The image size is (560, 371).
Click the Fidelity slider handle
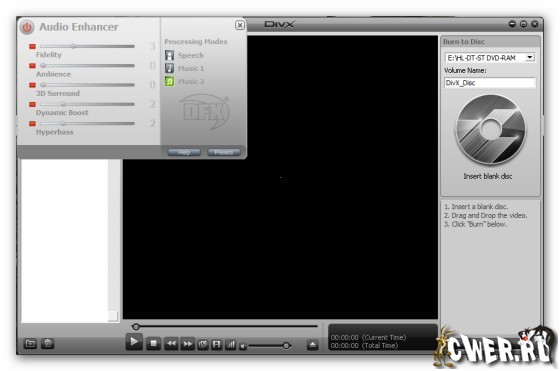[73, 46]
